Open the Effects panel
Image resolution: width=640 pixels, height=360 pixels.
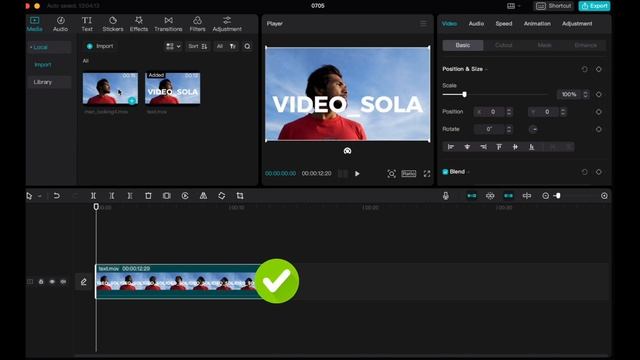pos(139,24)
